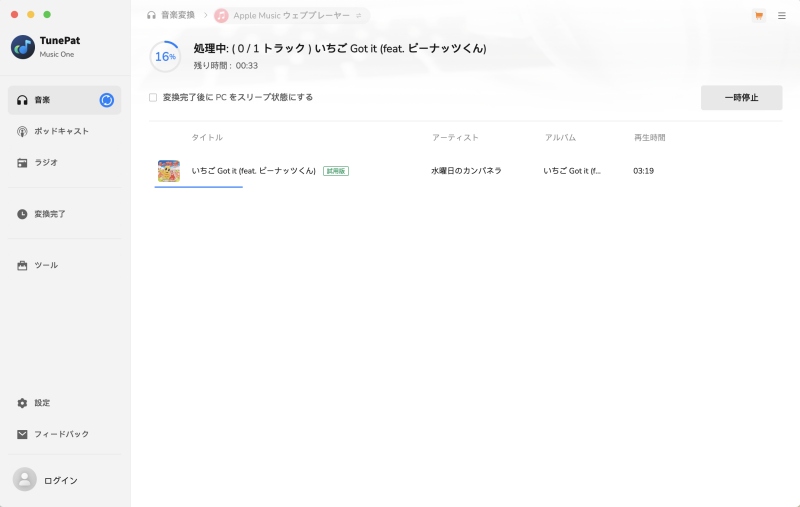This screenshot has width=800, height=507.
Task: Click the いちご Got it album thumbnail
Action: coord(169,171)
